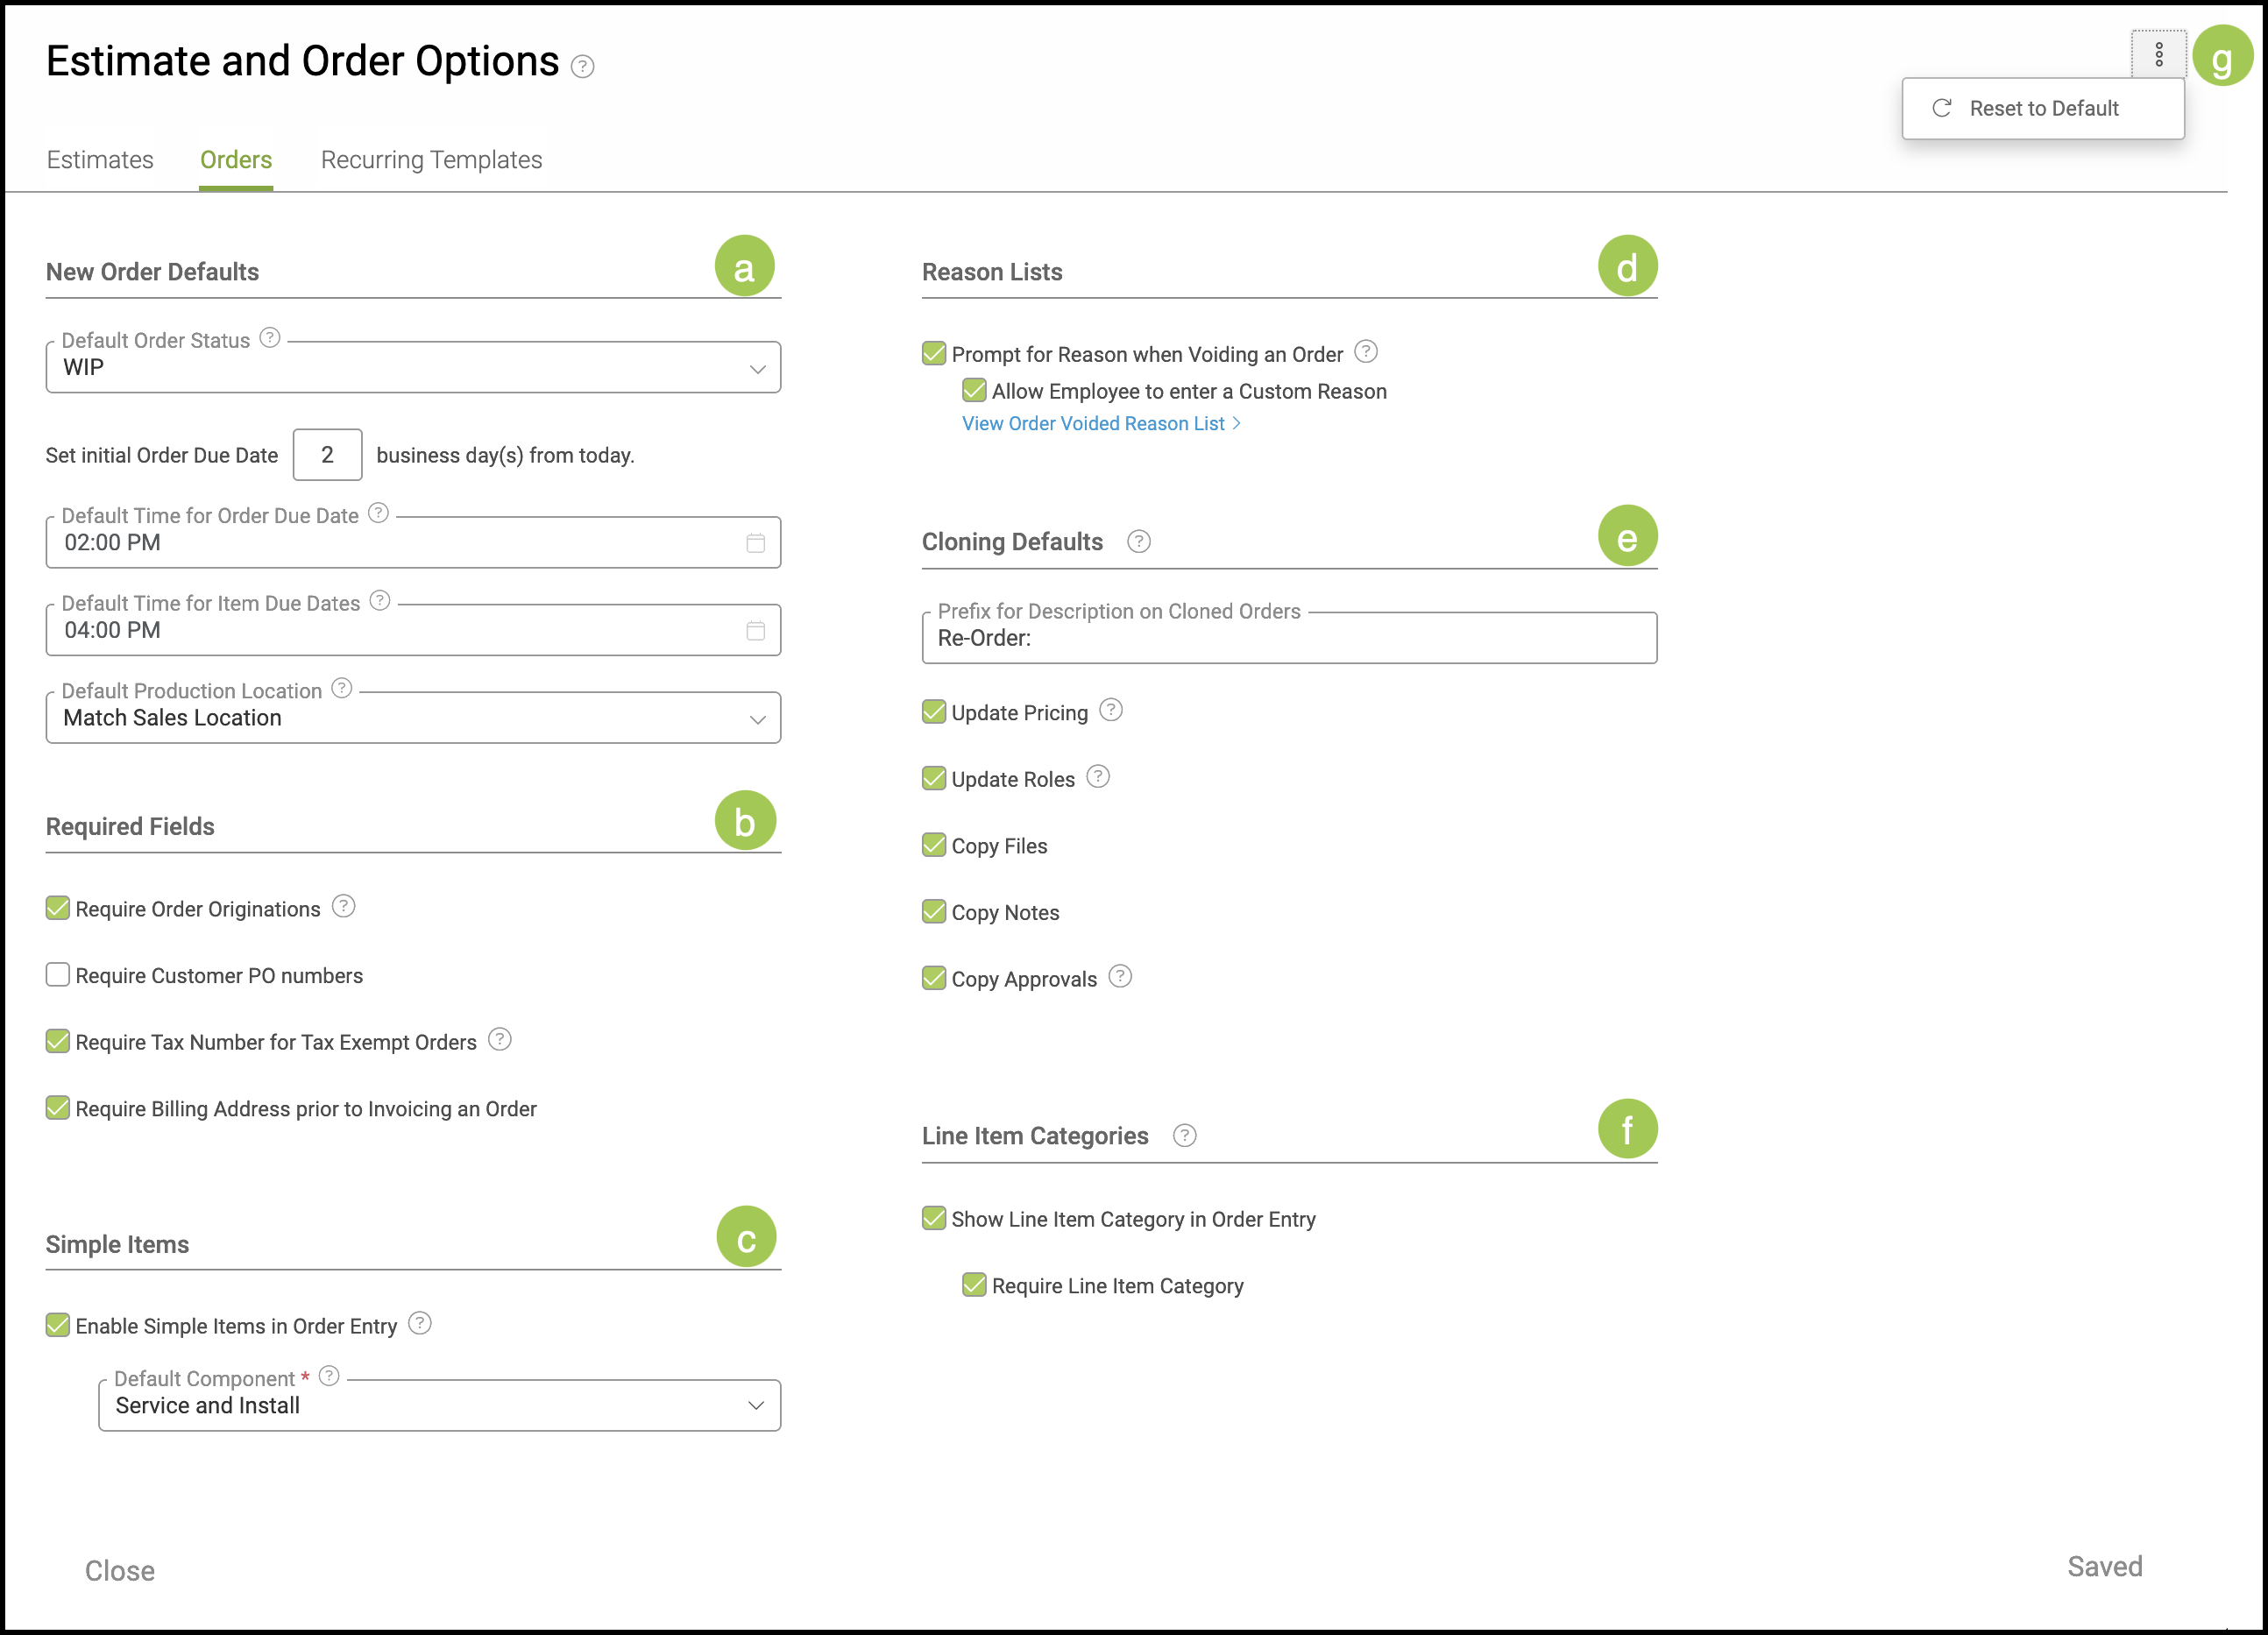The image size is (2268, 1635).
Task: Enable Require Customer PO numbers checkbox
Action: pyautogui.click(x=58, y=975)
